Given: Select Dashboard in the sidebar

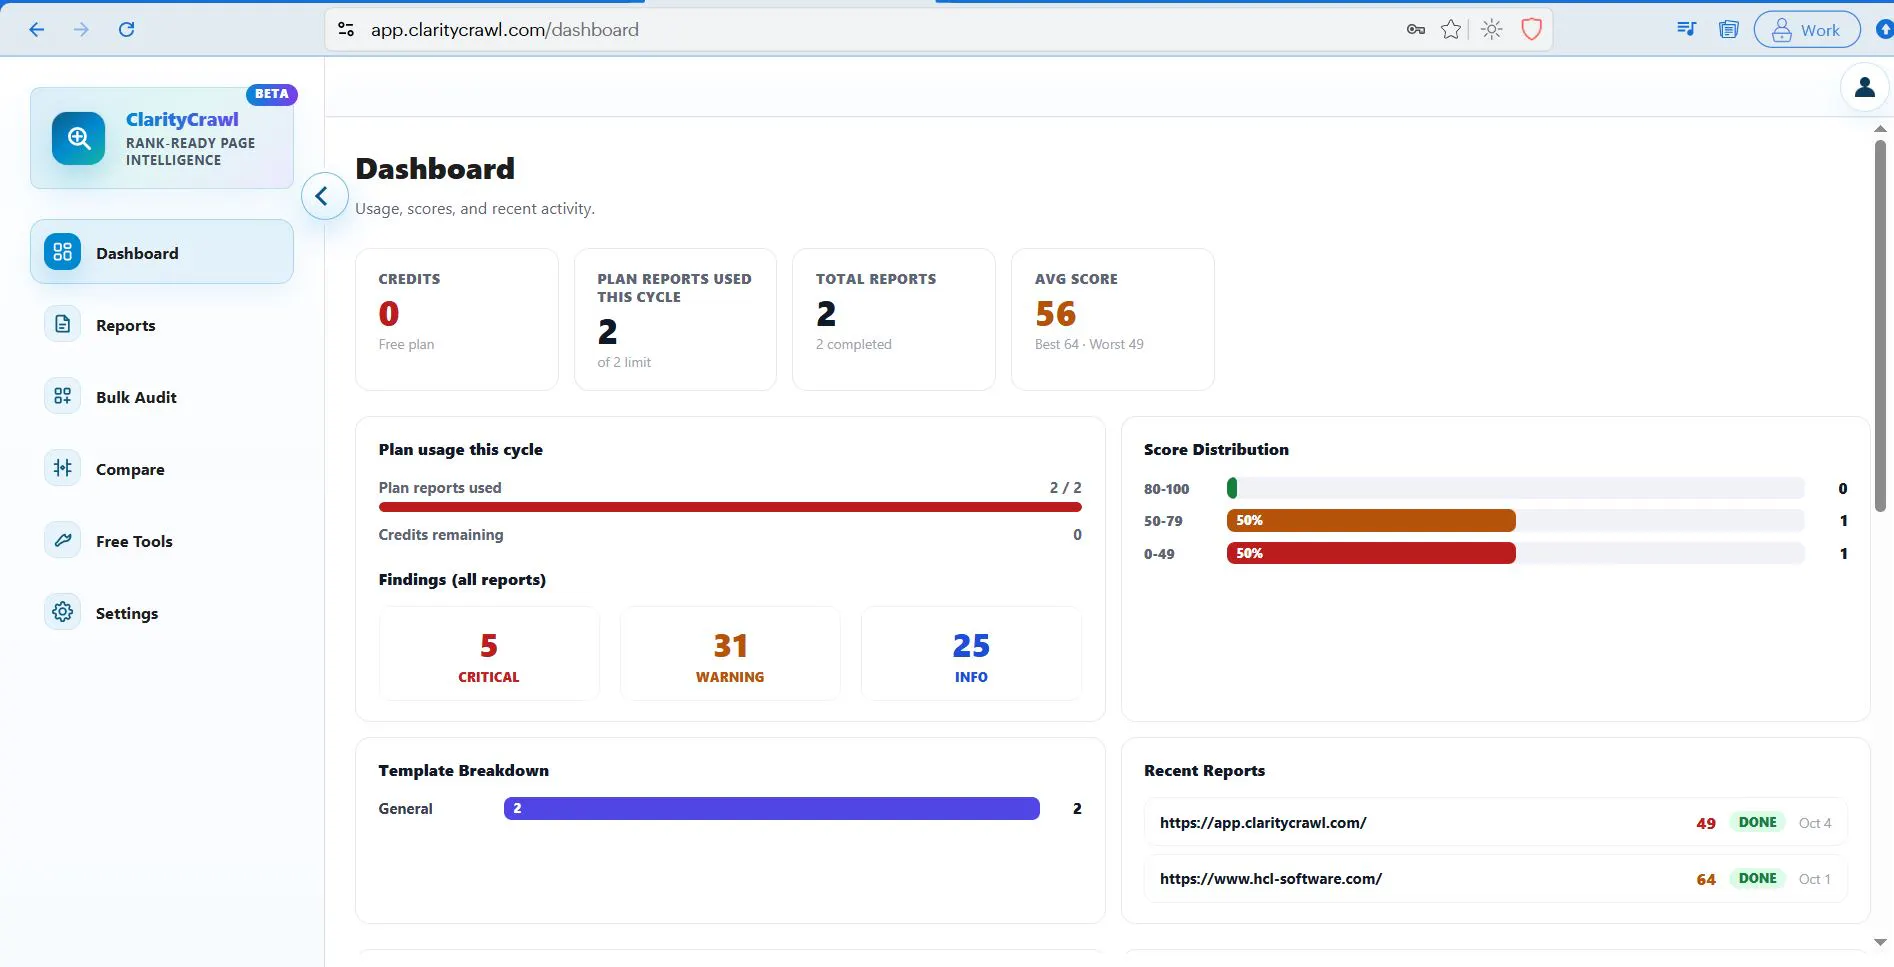Looking at the screenshot, I should coord(162,253).
